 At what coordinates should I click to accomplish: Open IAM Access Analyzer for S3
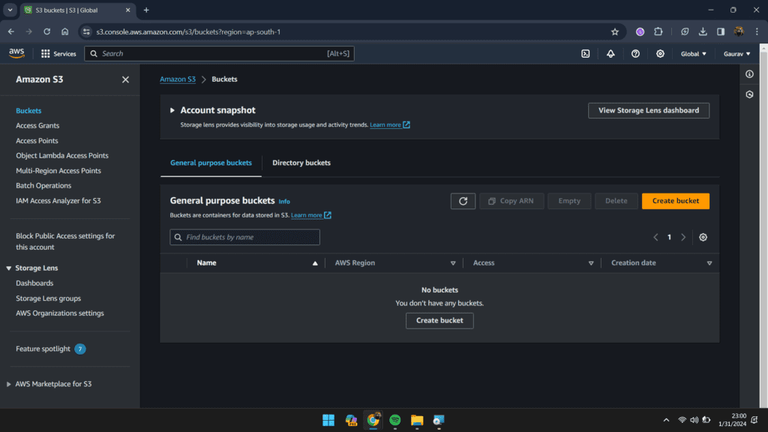pos(58,201)
